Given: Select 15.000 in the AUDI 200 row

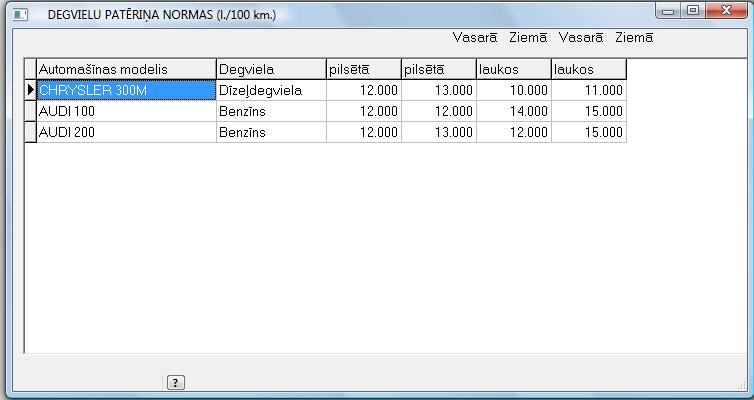Looking at the screenshot, I should [x=589, y=132].
